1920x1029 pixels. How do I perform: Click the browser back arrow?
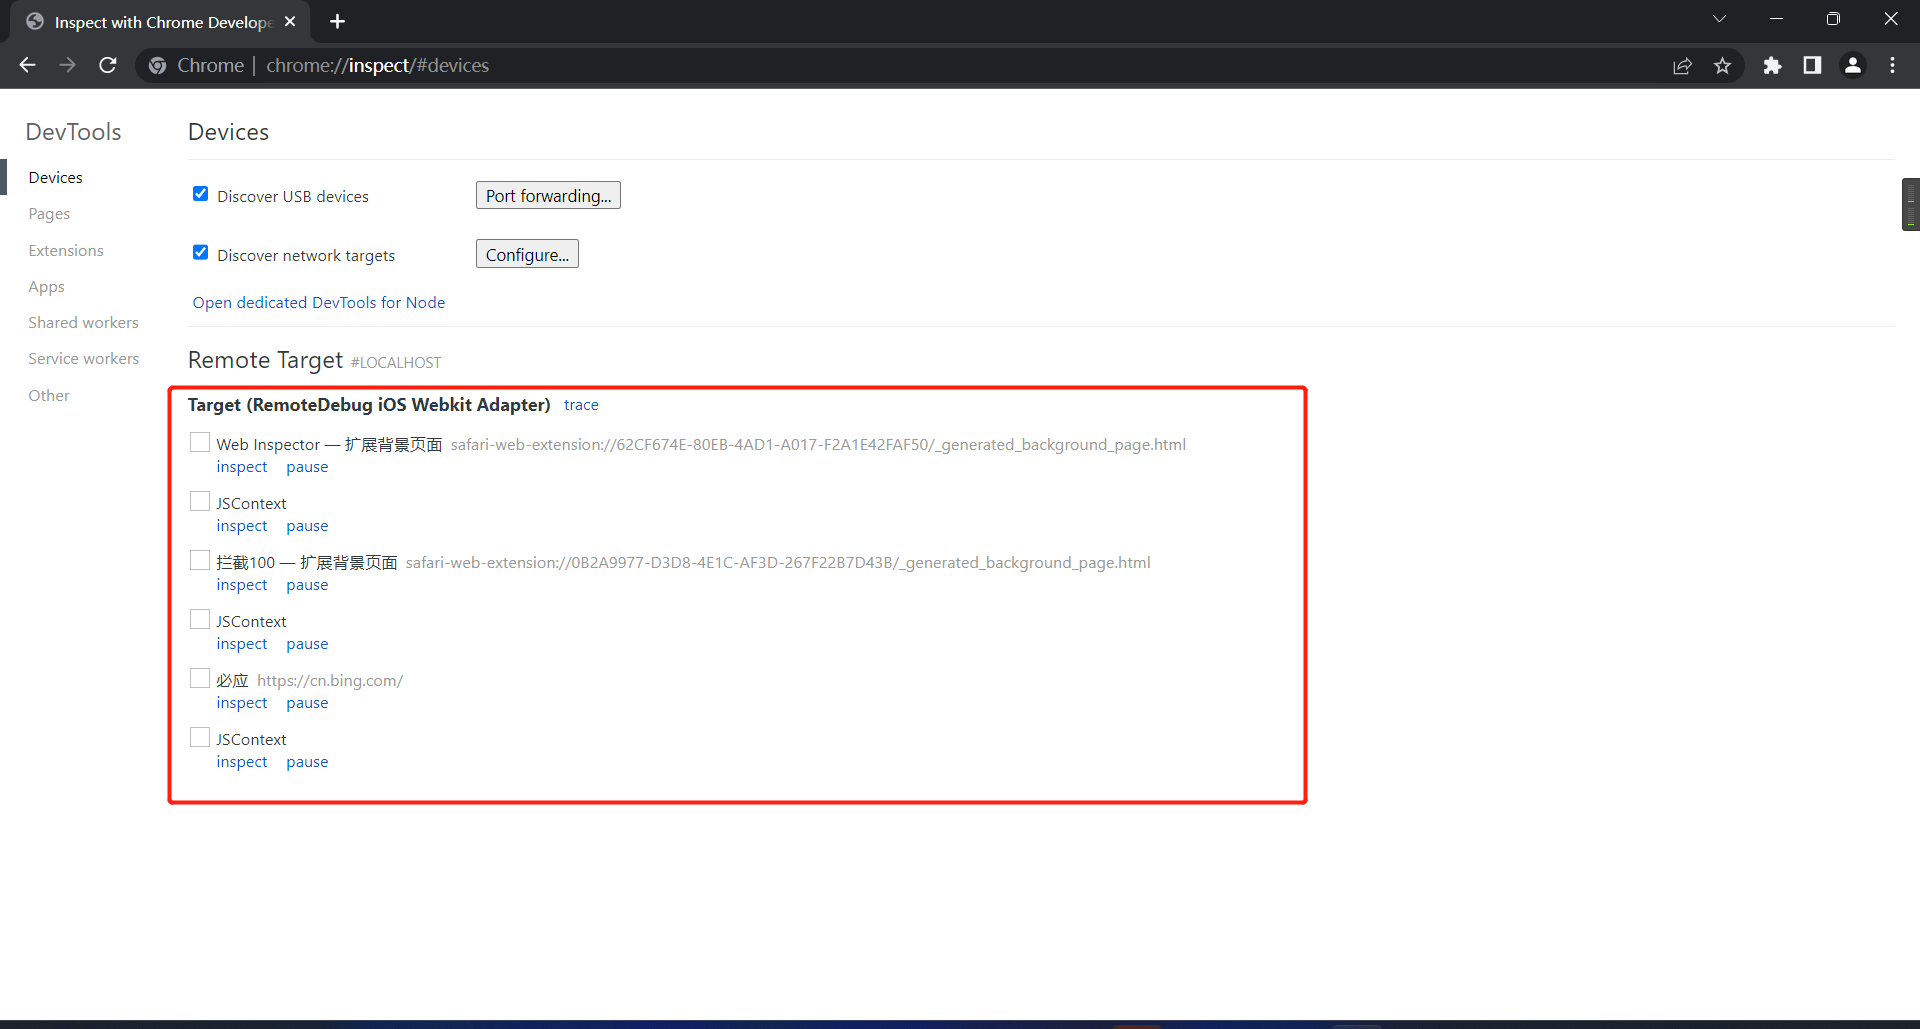27,65
